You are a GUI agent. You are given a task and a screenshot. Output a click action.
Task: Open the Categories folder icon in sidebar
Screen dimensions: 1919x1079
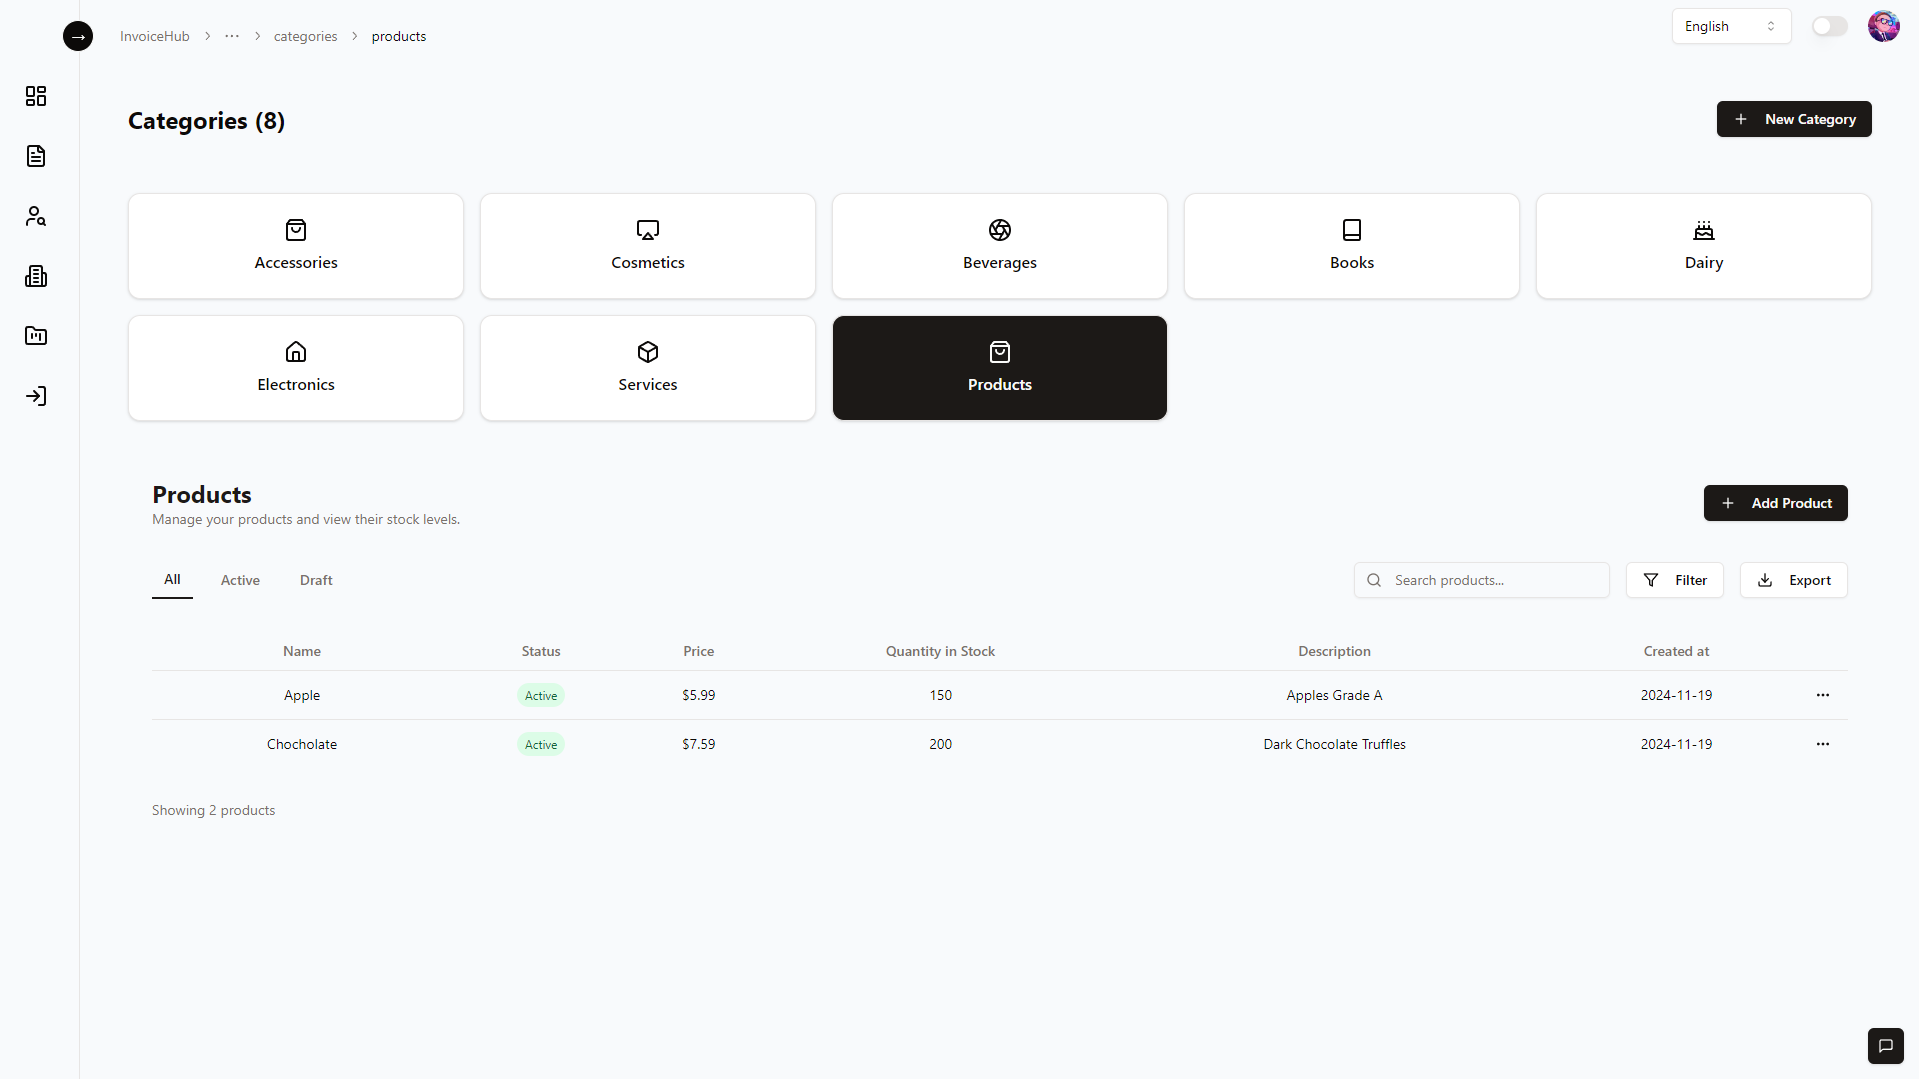(36, 336)
